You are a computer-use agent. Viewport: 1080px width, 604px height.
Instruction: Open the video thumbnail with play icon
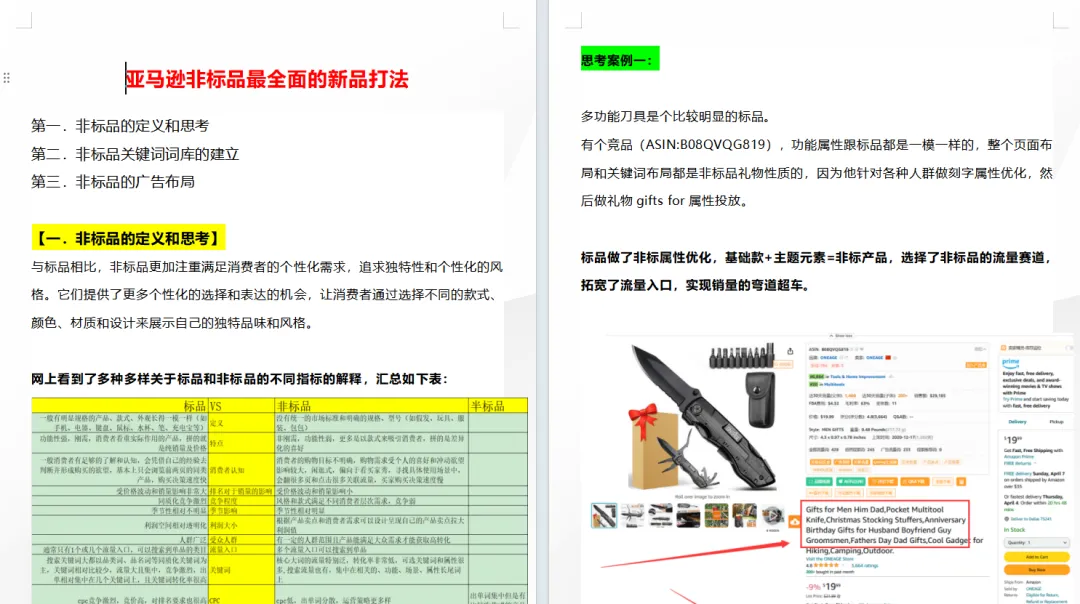(x=773, y=515)
